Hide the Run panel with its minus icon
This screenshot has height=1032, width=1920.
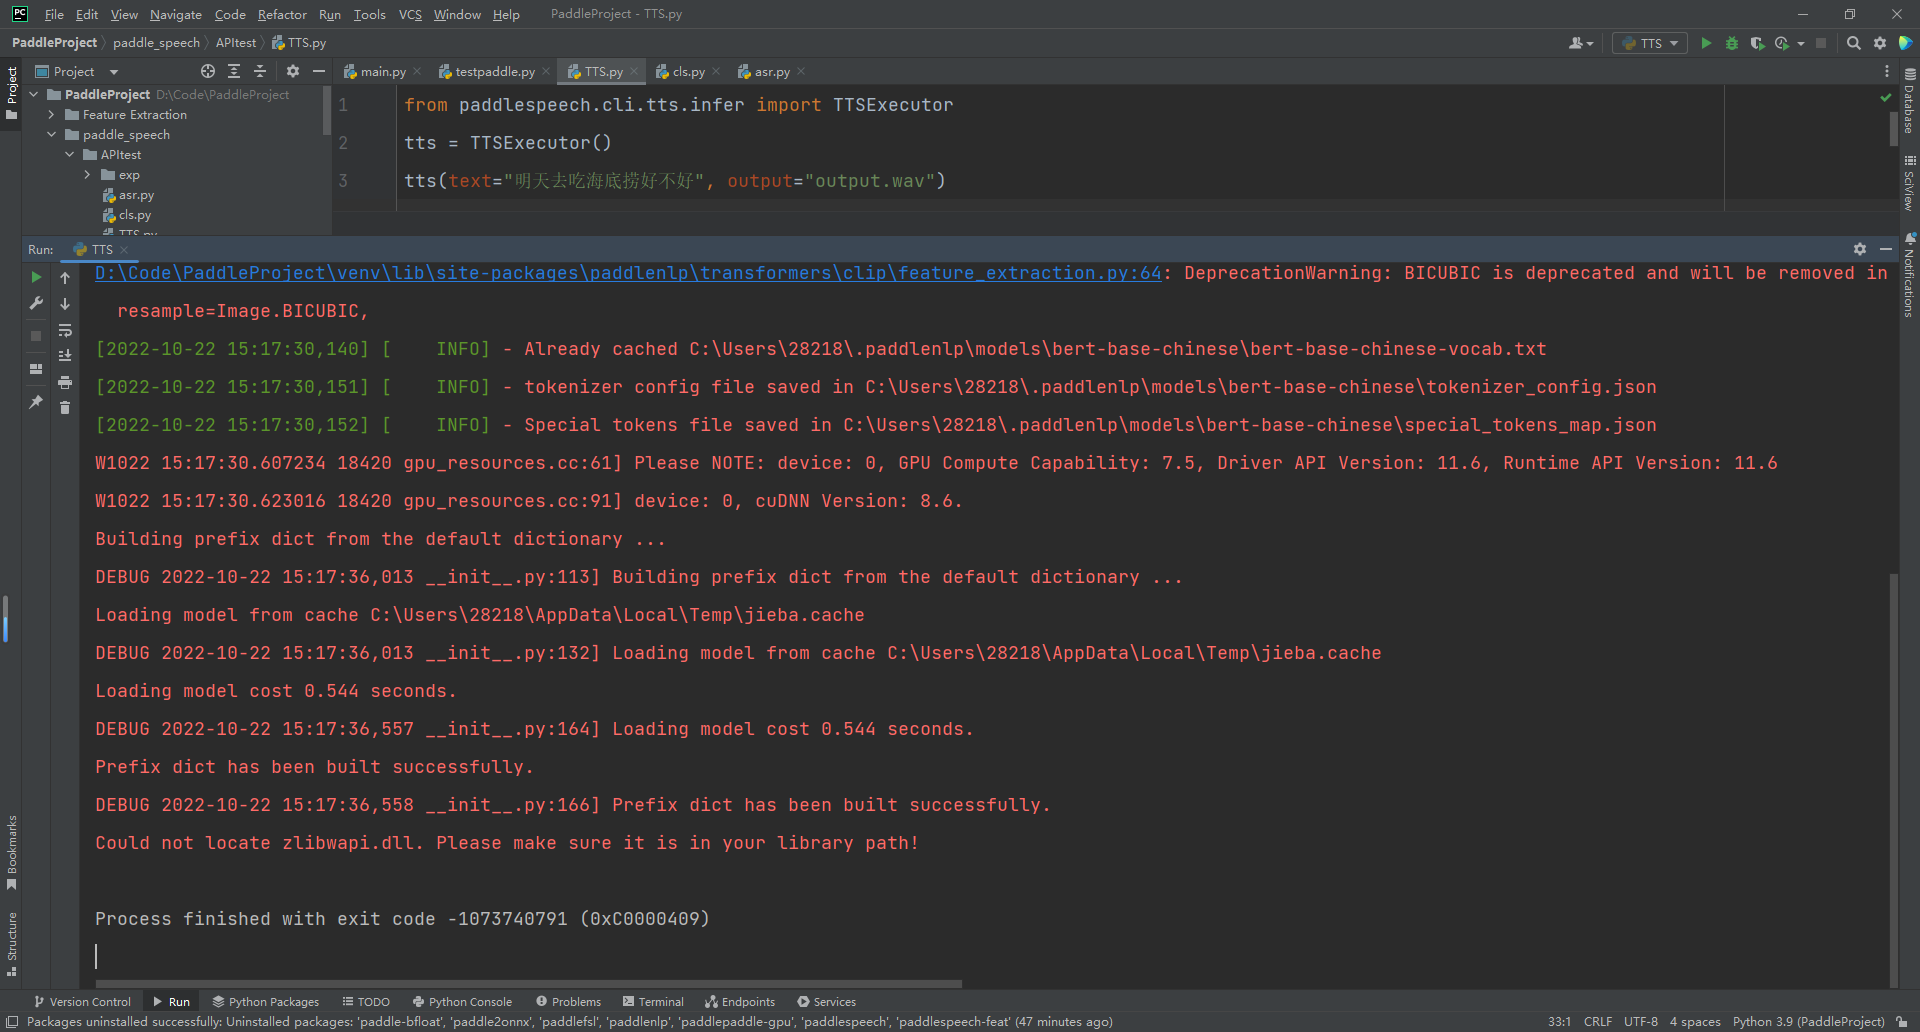click(x=1886, y=249)
